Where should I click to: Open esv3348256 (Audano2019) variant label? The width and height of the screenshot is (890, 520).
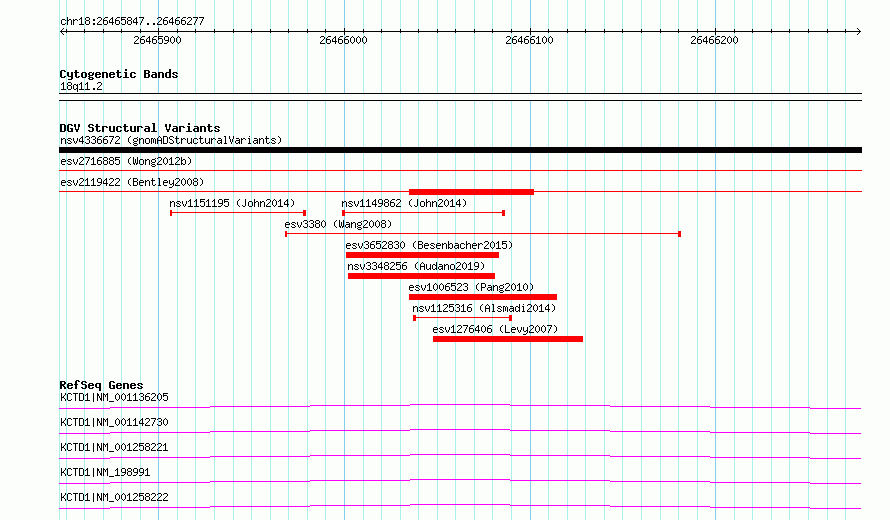[x=416, y=266]
